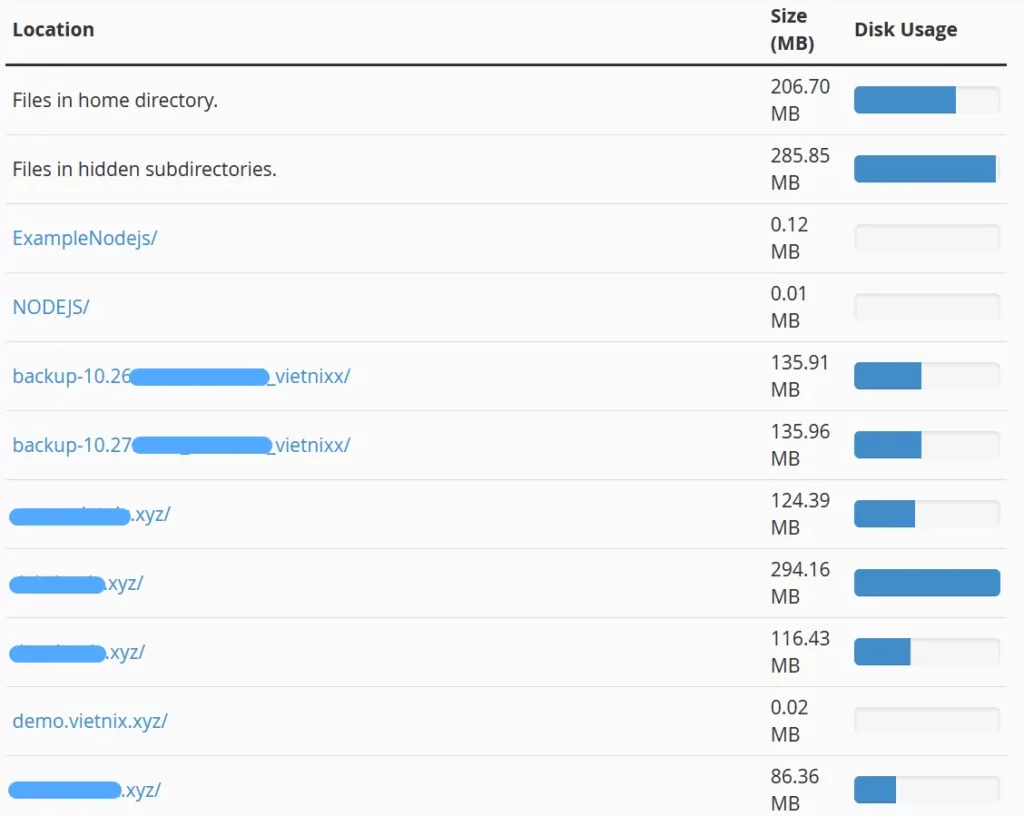Image resolution: width=1024 pixels, height=816 pixels.
Task: Click the usage bar showing 116.43 MB
Action: (926, 651)
